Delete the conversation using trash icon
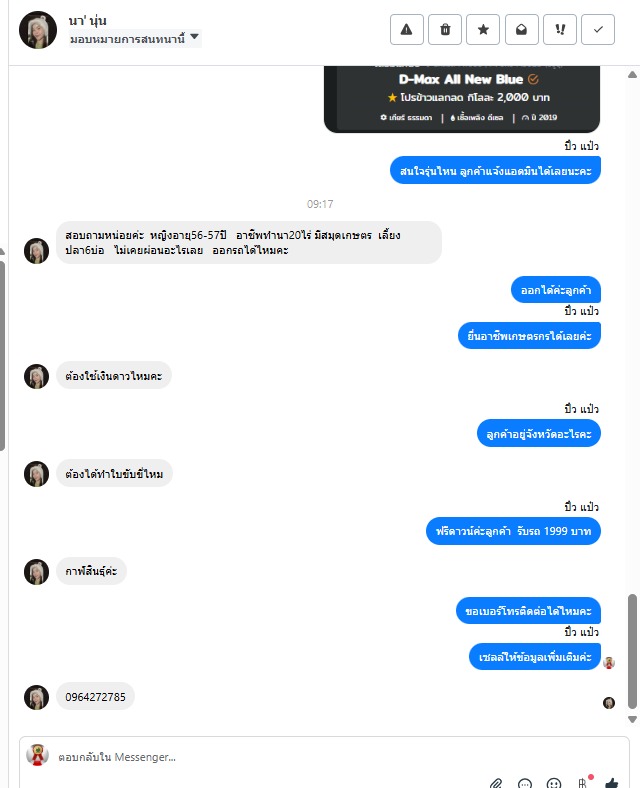Screen dimensions: 640x788 [445, 30]
